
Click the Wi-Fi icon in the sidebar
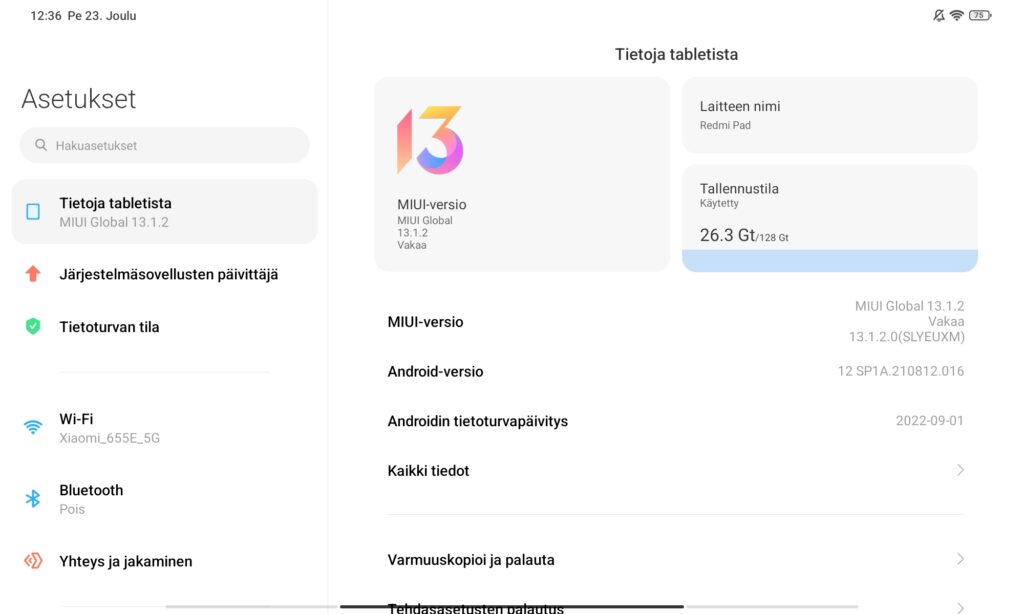pyautogui.click(x=33, y=427)
